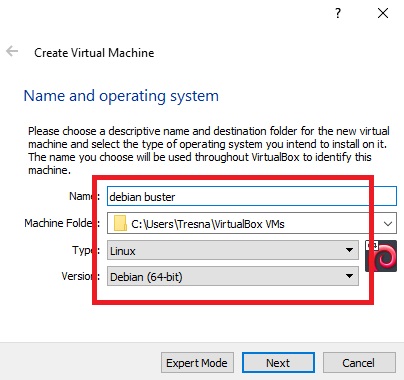Open the Type dropdown showing Linux

pos(233,250)
